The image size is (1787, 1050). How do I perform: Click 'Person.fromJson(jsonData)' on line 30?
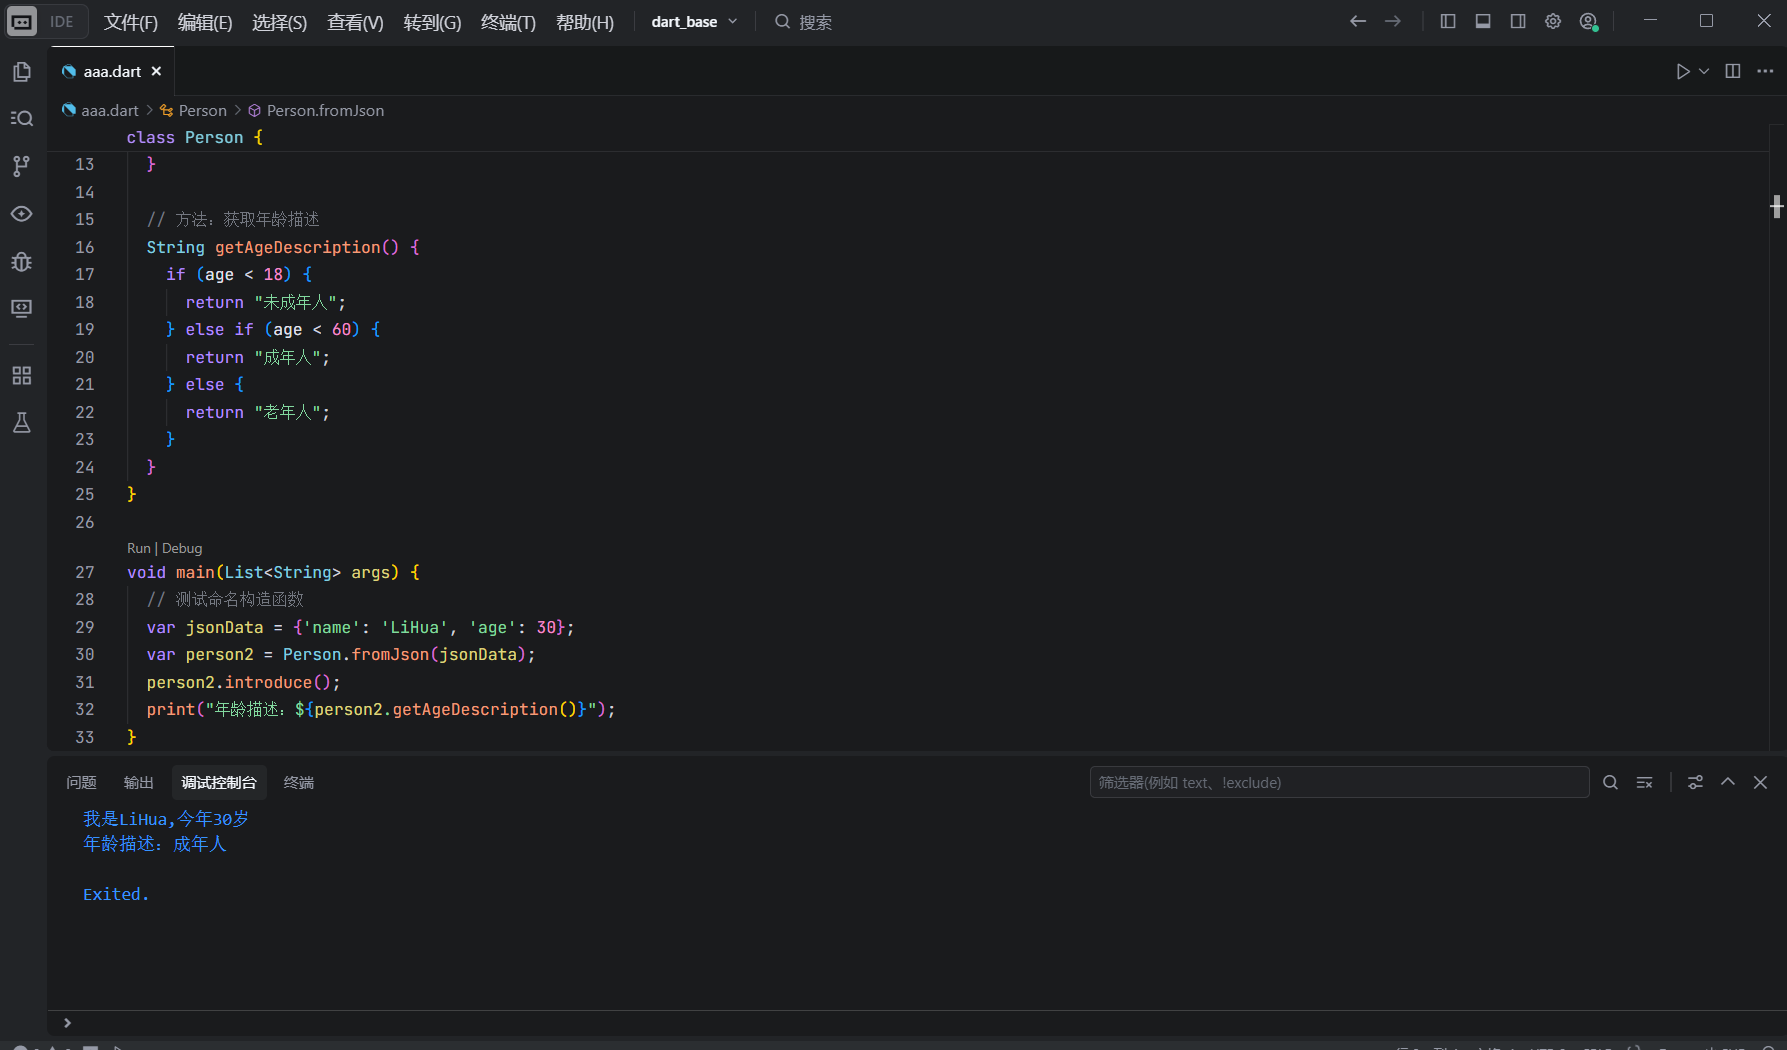(x=404, y=654)
